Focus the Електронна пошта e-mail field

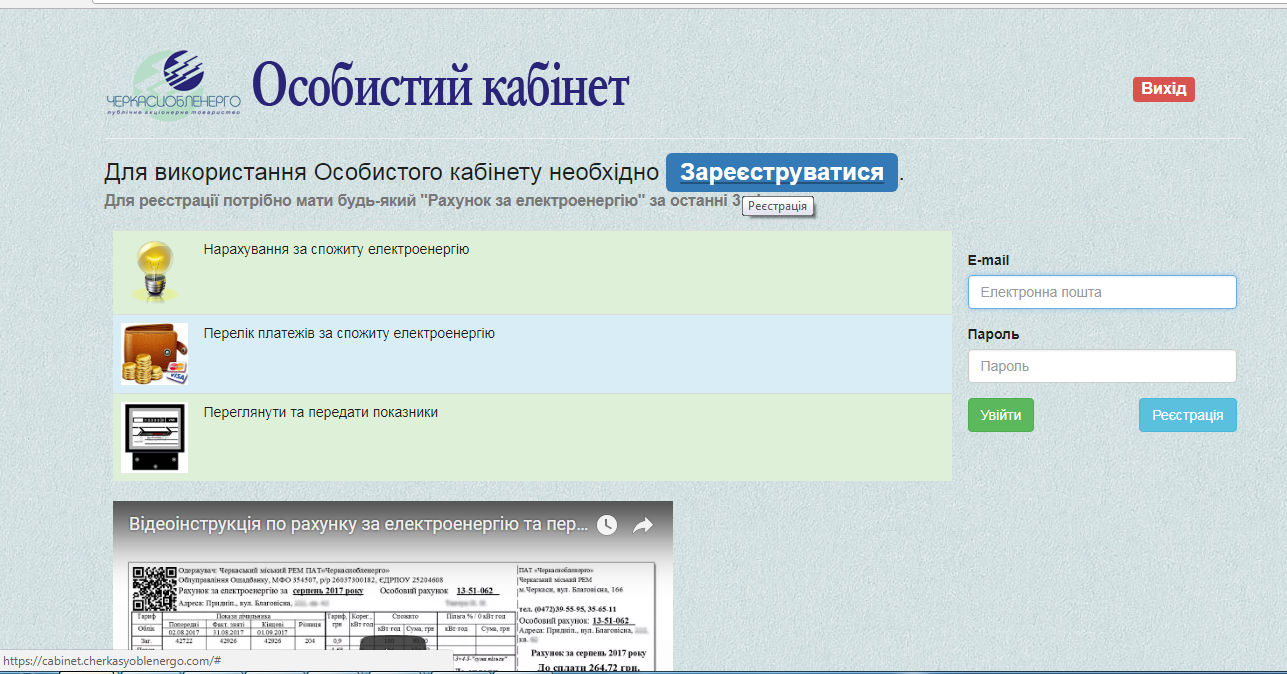pos(1102,292)
